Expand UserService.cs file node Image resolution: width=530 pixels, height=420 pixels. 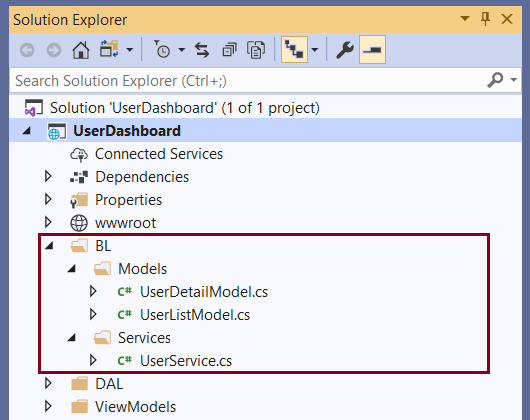click(93, 360)
